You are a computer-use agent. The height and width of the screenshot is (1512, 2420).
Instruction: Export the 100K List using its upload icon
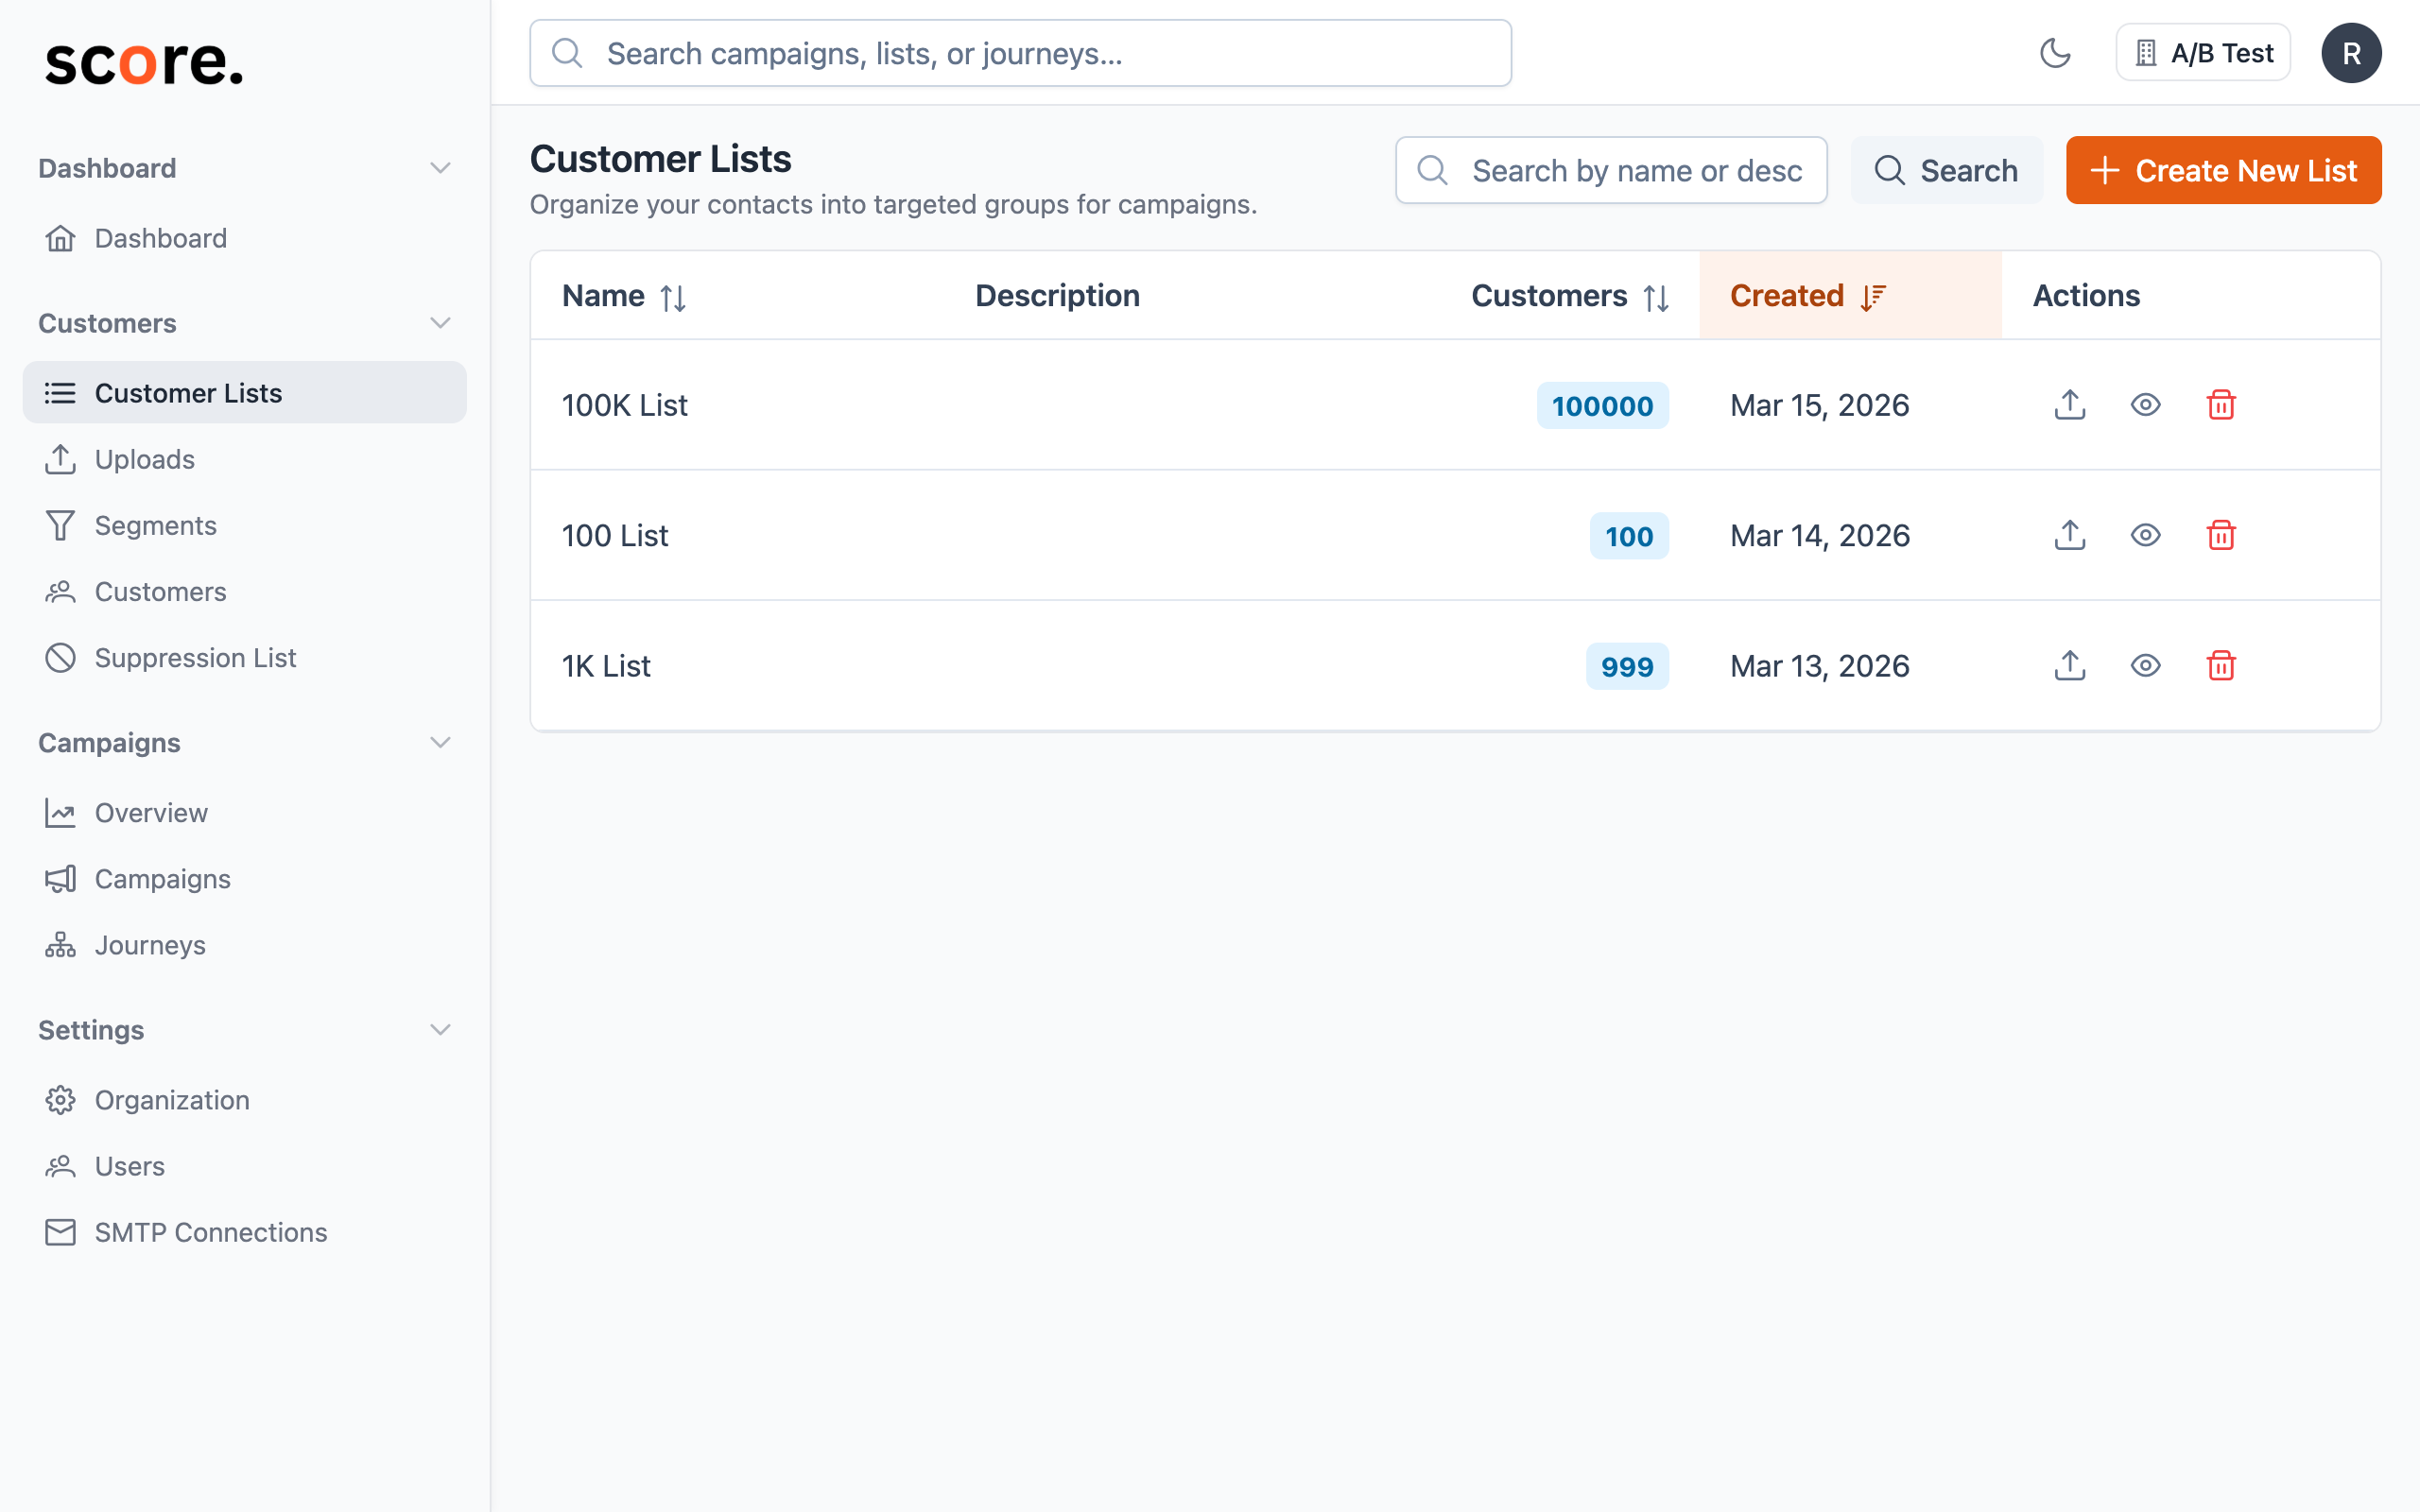point(2069,405)
